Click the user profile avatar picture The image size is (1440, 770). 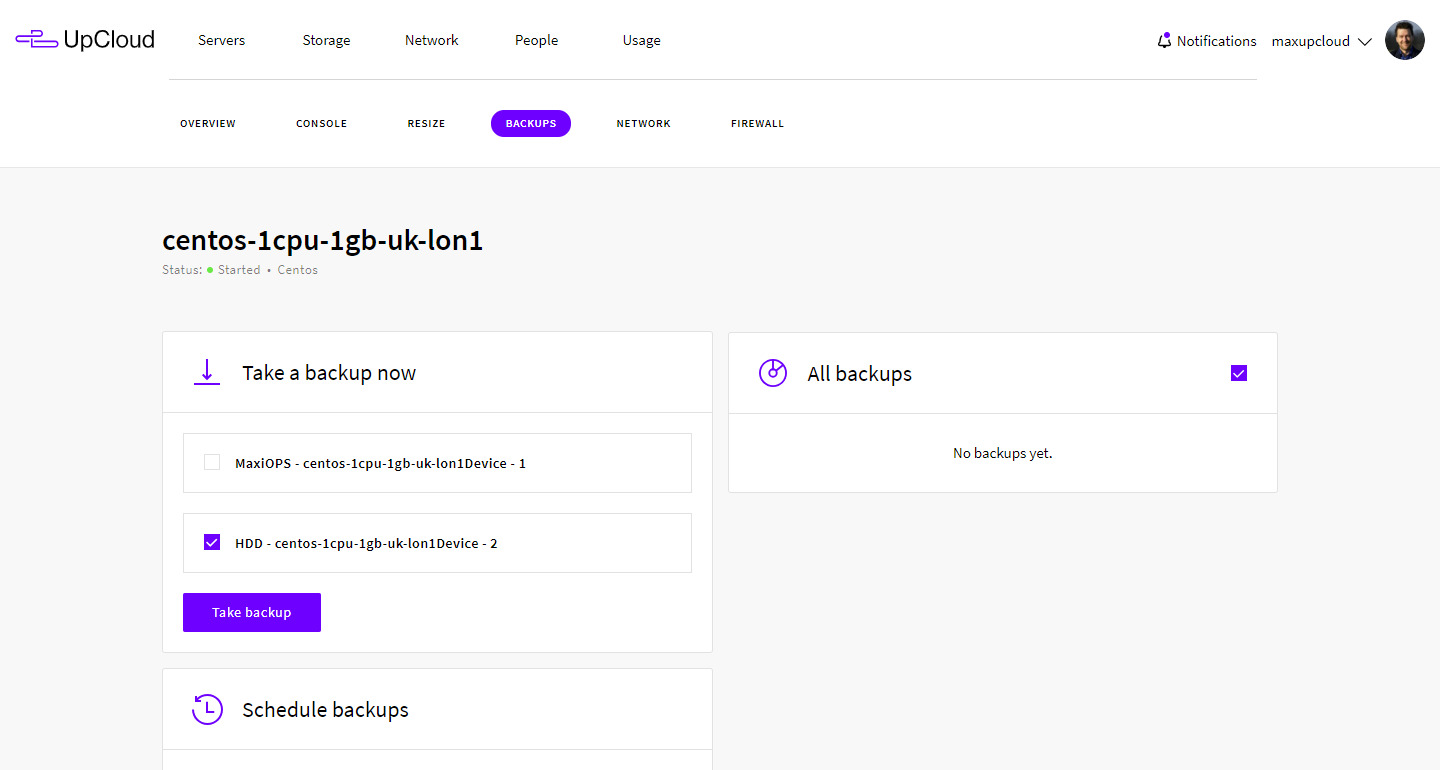pyautogui.click(x=1404, y=41)
